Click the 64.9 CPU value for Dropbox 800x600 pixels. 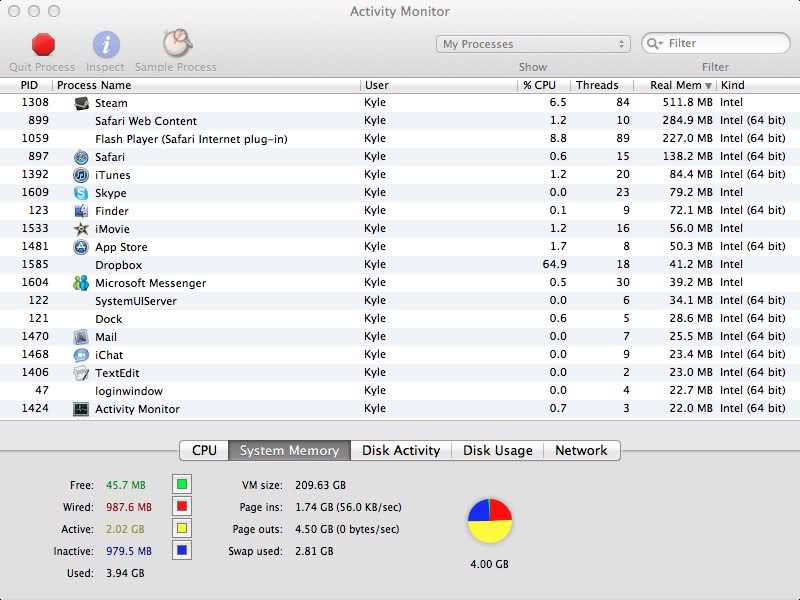[x=555, y=264]
